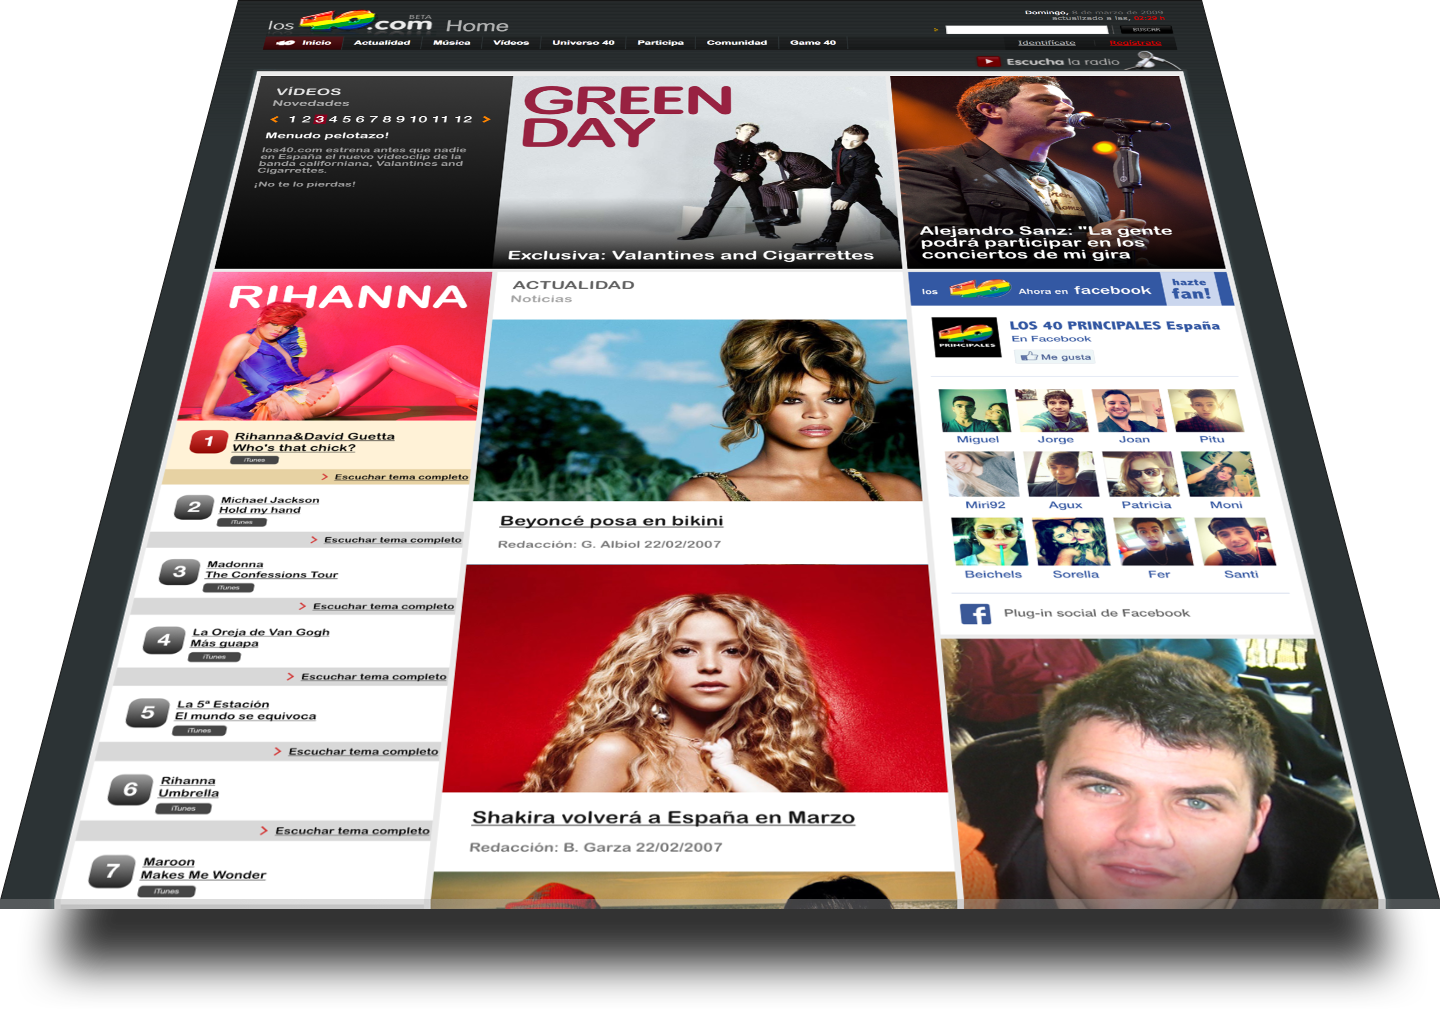
Task: Click the rank 2 badge icon
Action: [194, 507]
